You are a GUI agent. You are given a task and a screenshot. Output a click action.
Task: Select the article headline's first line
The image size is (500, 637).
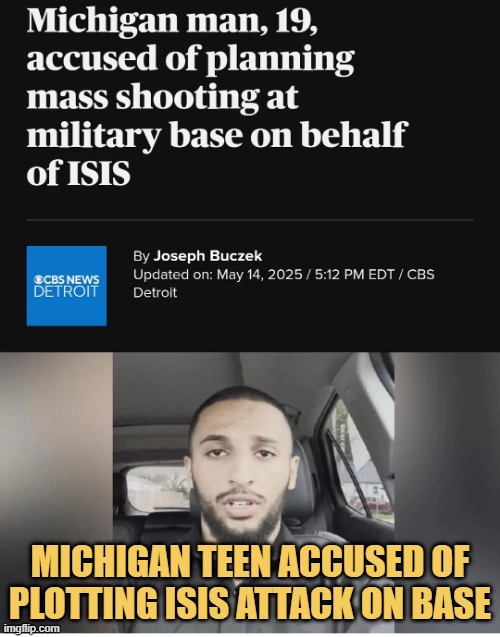172,21
